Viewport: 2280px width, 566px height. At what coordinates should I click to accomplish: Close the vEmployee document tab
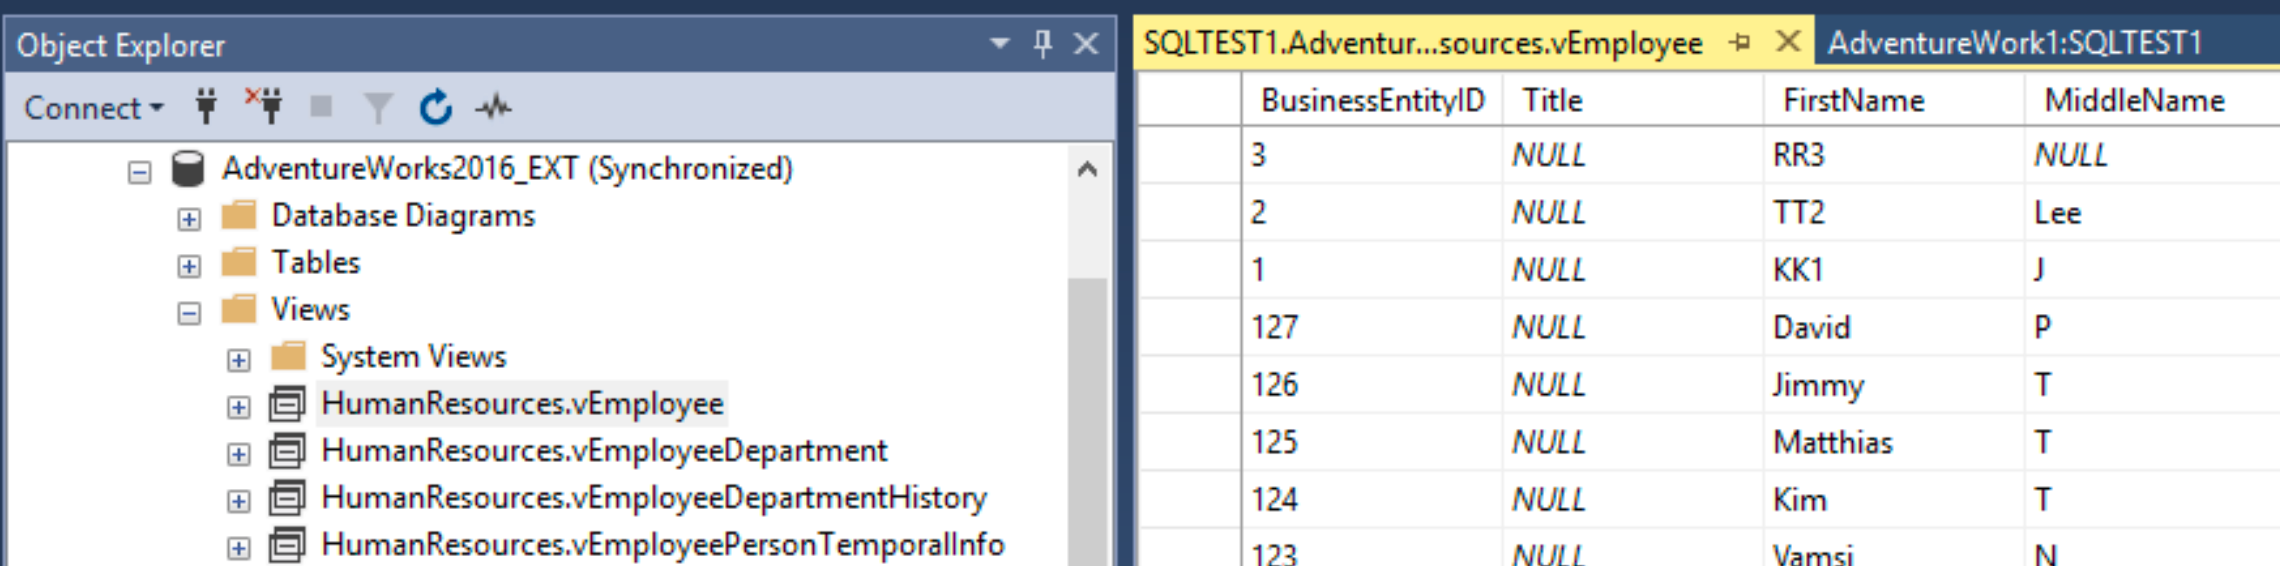pyautogui.click(x=1788, y=42)
